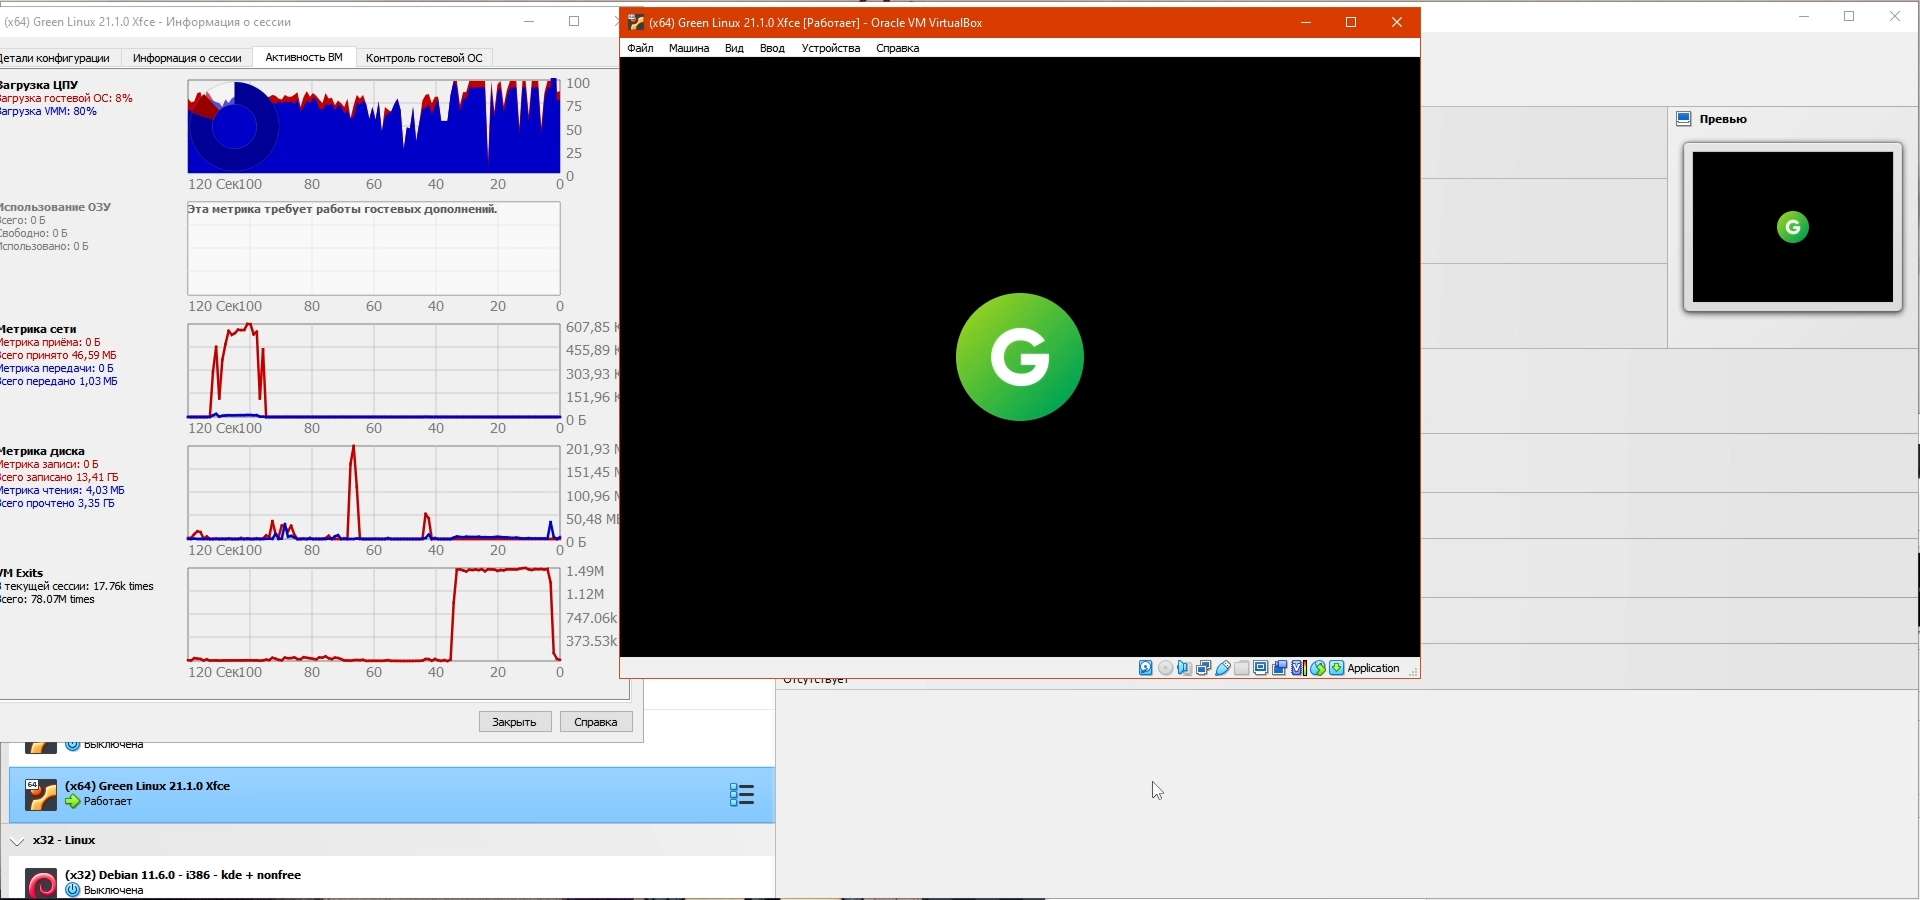Switch to the Контроль гостевой ОС tab
The width and height of the screenshot is (1920, 900).
tap(424, 58)
